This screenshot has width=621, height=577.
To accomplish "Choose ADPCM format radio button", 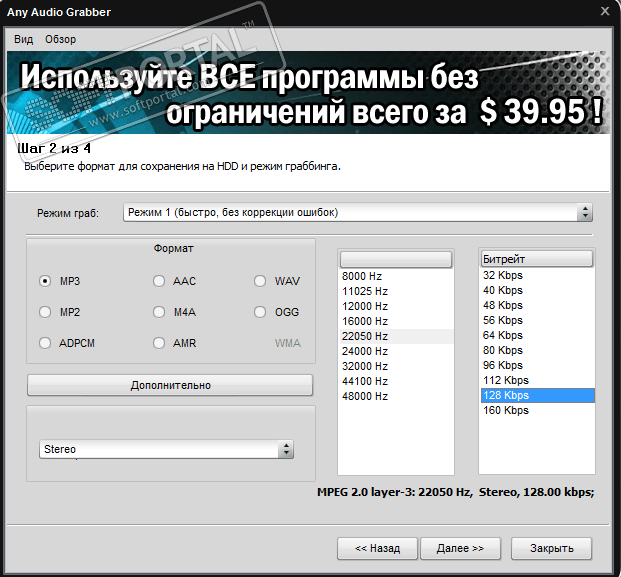I will pos(45,343).
